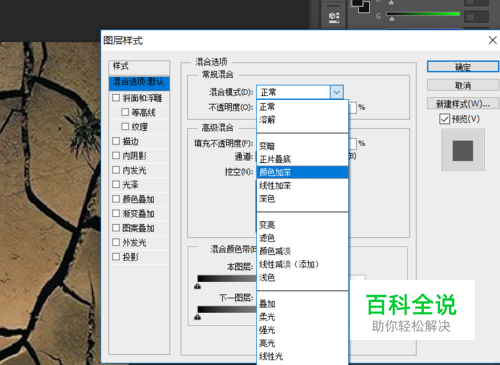
Task: Enable 描边 checkbox
Action: pos(116,141)
